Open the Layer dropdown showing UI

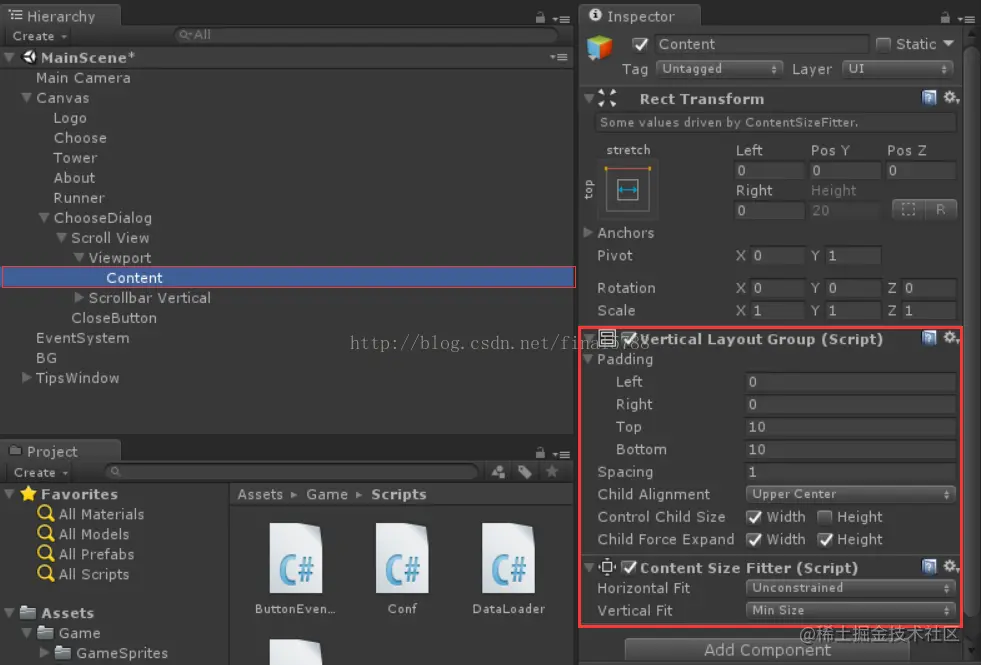click(x=898, y=69)
